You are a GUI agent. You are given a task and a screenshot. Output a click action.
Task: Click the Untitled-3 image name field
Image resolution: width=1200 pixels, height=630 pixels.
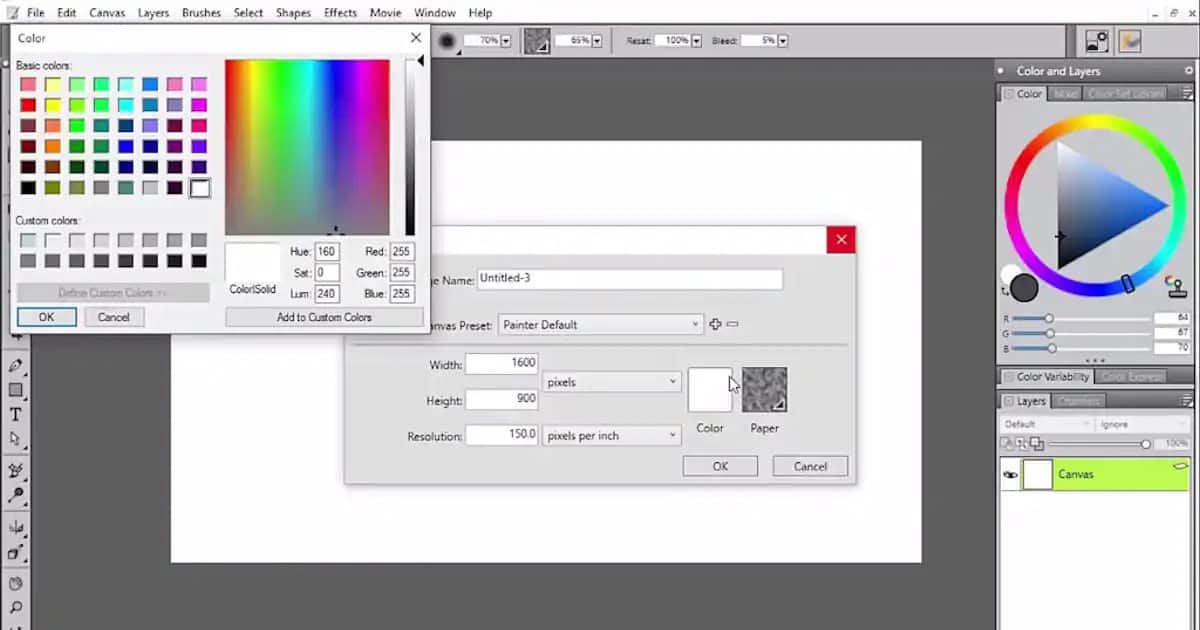tap(630, 278)
